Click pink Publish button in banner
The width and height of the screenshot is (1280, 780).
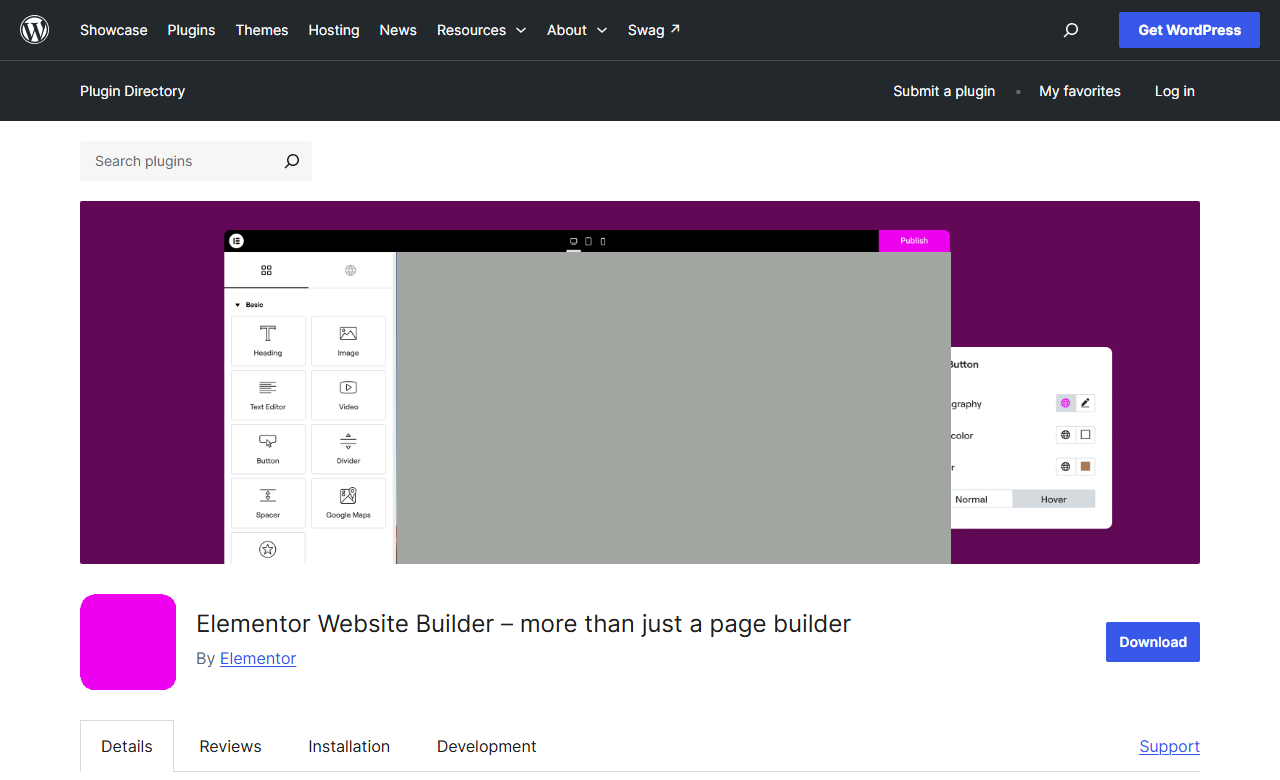tap(914, 241)
